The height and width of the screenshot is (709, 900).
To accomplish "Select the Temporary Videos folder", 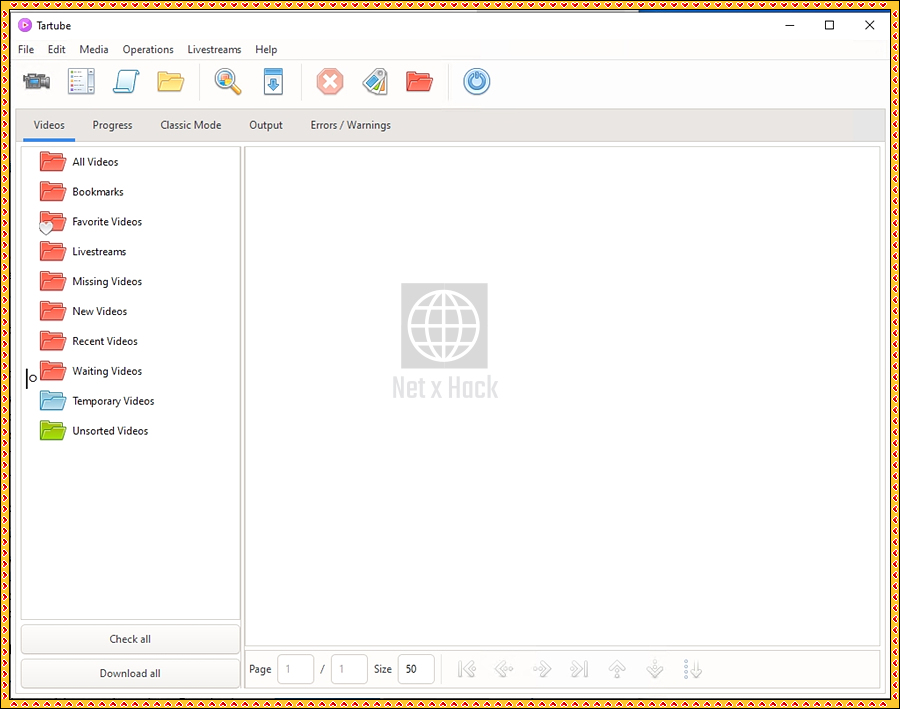I will pos(131,401).
